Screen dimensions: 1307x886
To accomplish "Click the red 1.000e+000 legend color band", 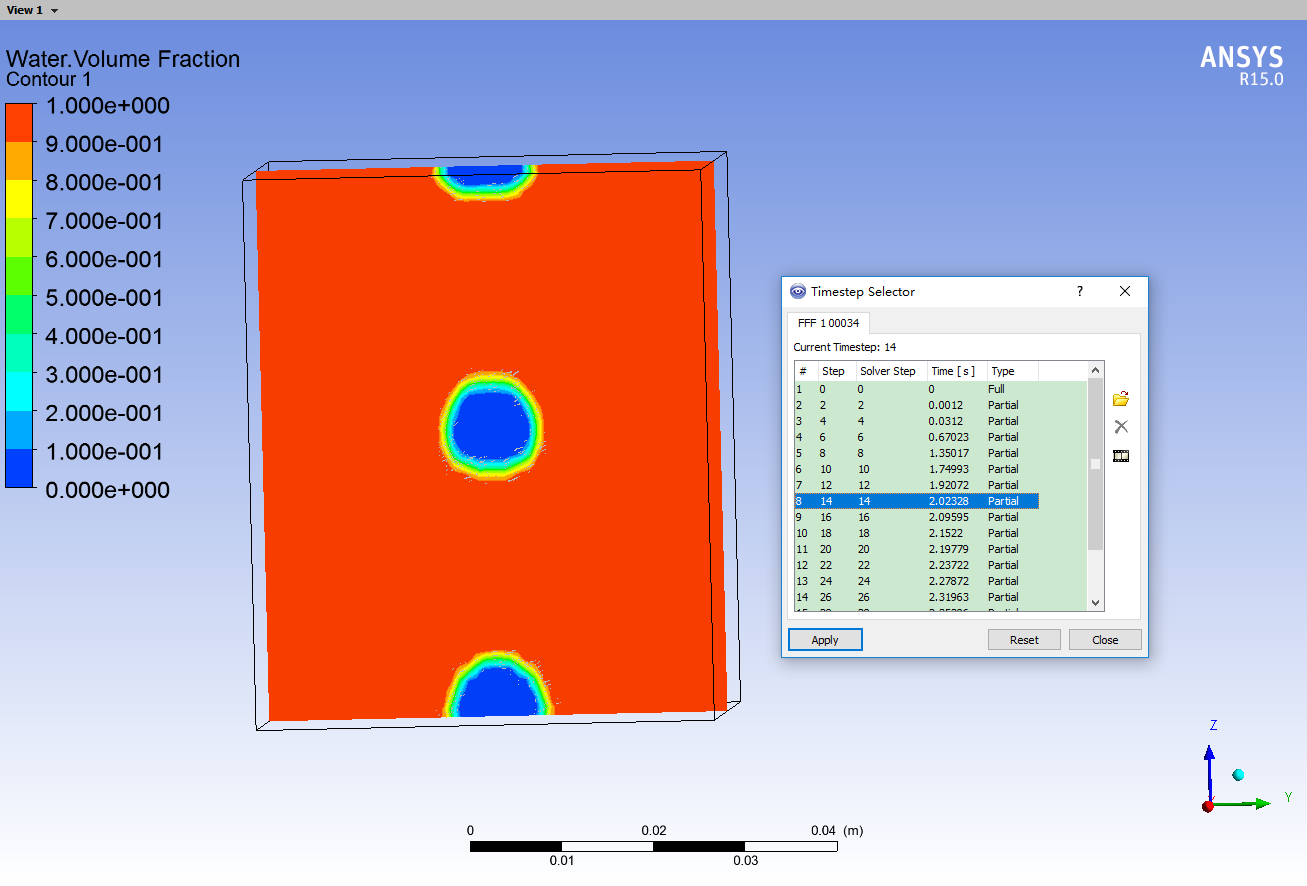I will (x=20, y=122).
